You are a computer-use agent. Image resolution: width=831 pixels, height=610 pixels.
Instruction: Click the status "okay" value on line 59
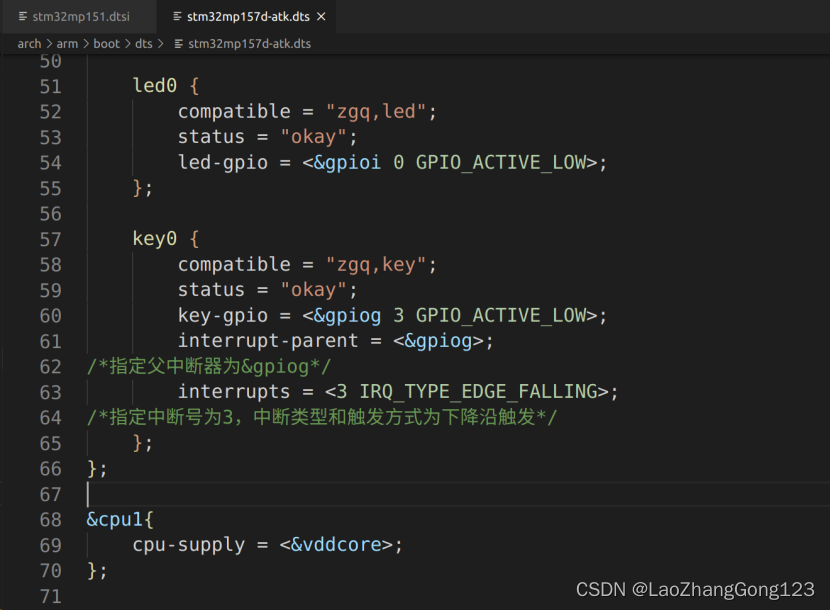(315, 289)
